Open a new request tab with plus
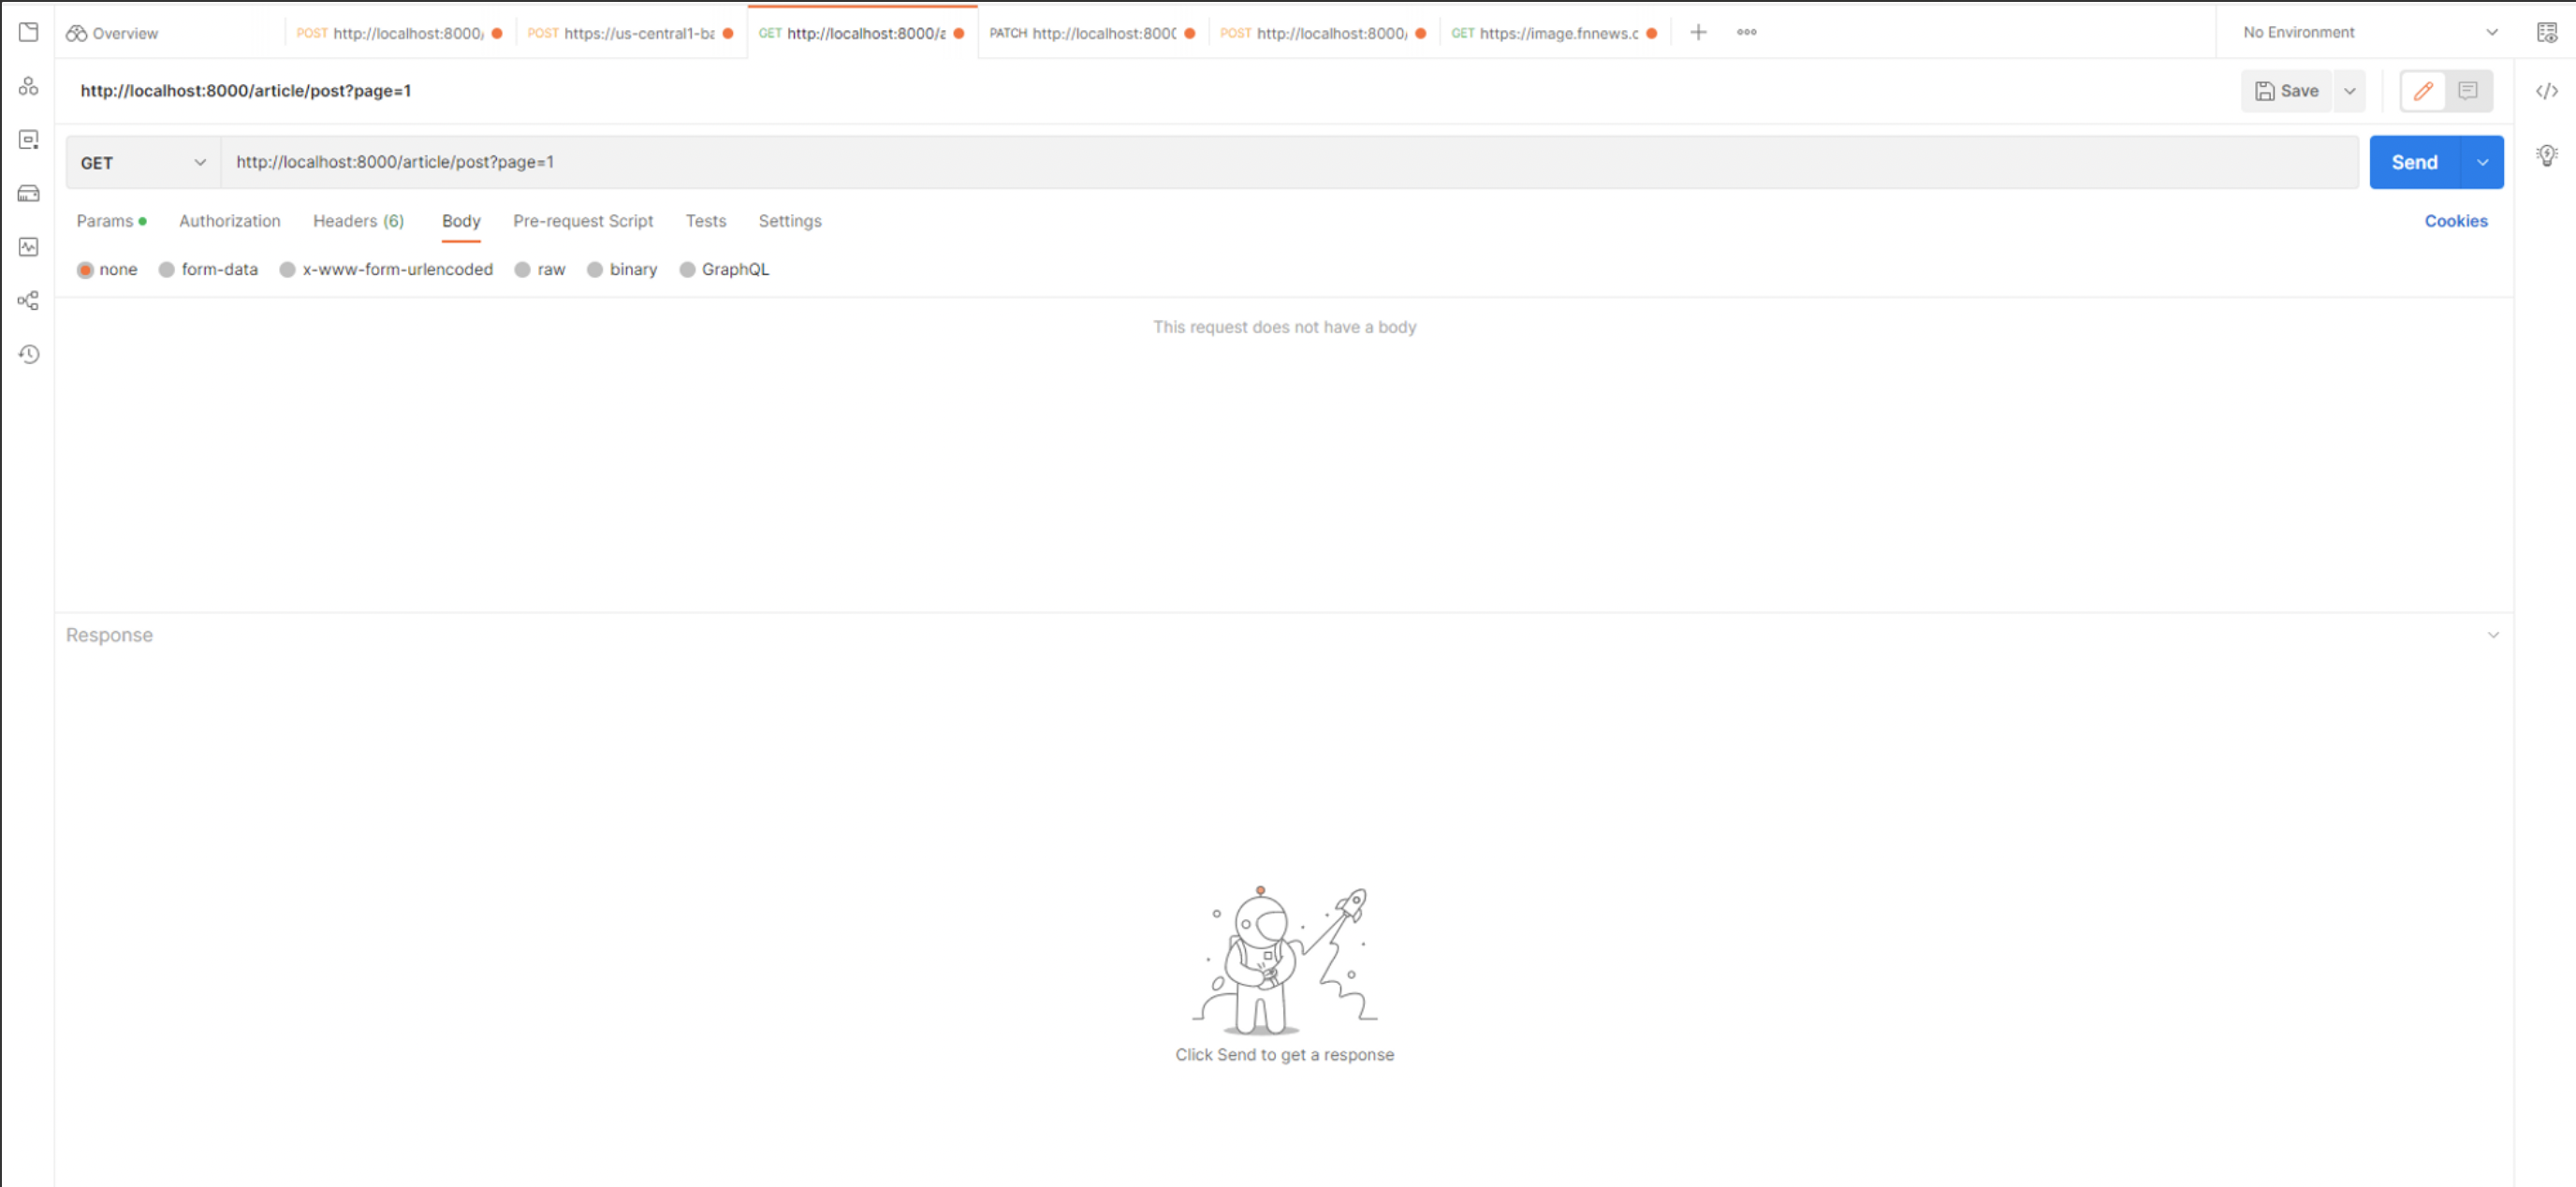This screenshot has width=2576, height=1187. click(x=1698, y=32)
